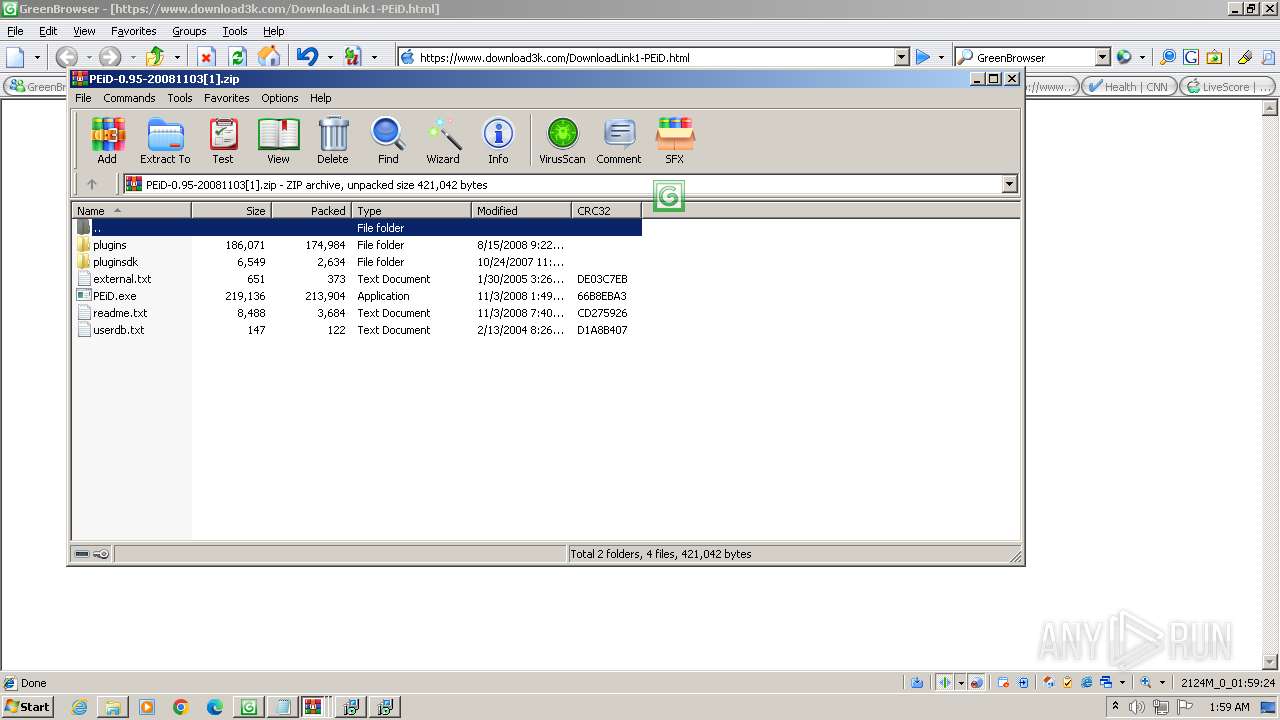The image size is (1280, 720).
Task: Expand the GreenBrowser search box dropdown
Action: tap(1102, 57)
